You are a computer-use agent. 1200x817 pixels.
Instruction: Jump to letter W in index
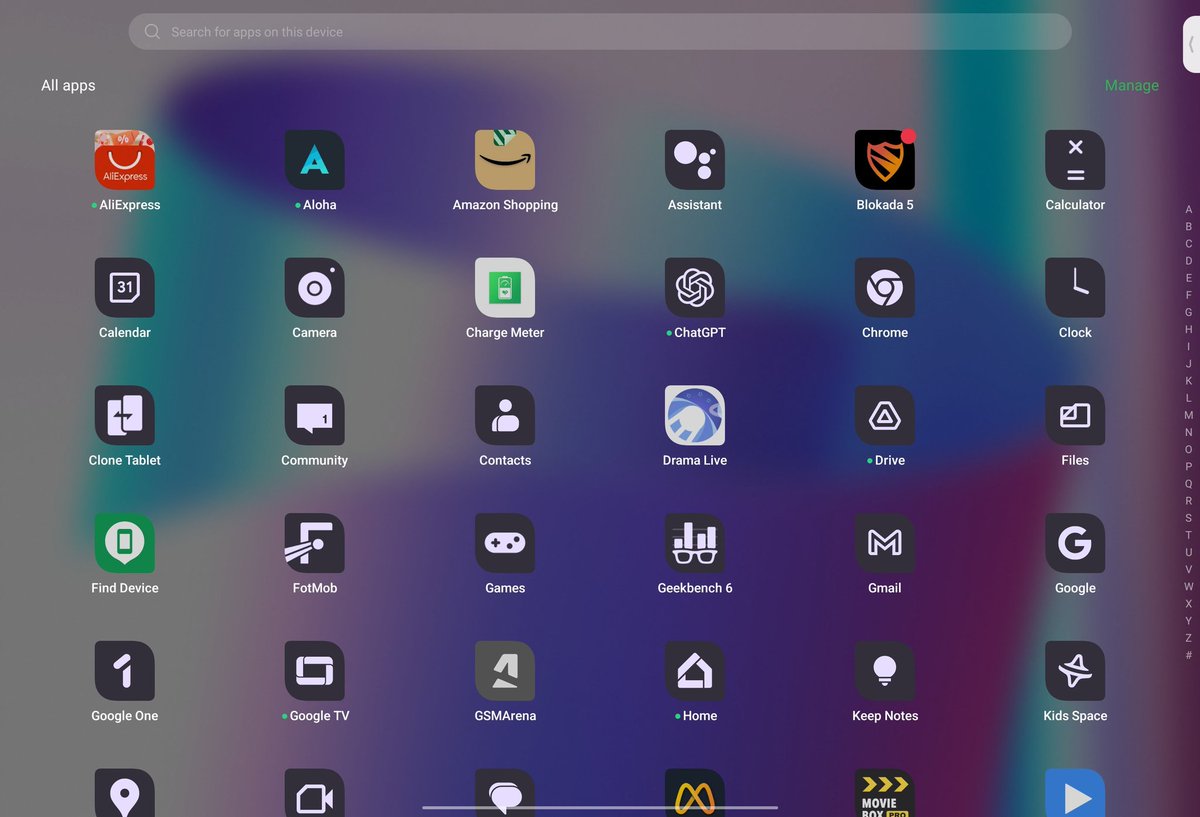tap(1189, 587)
